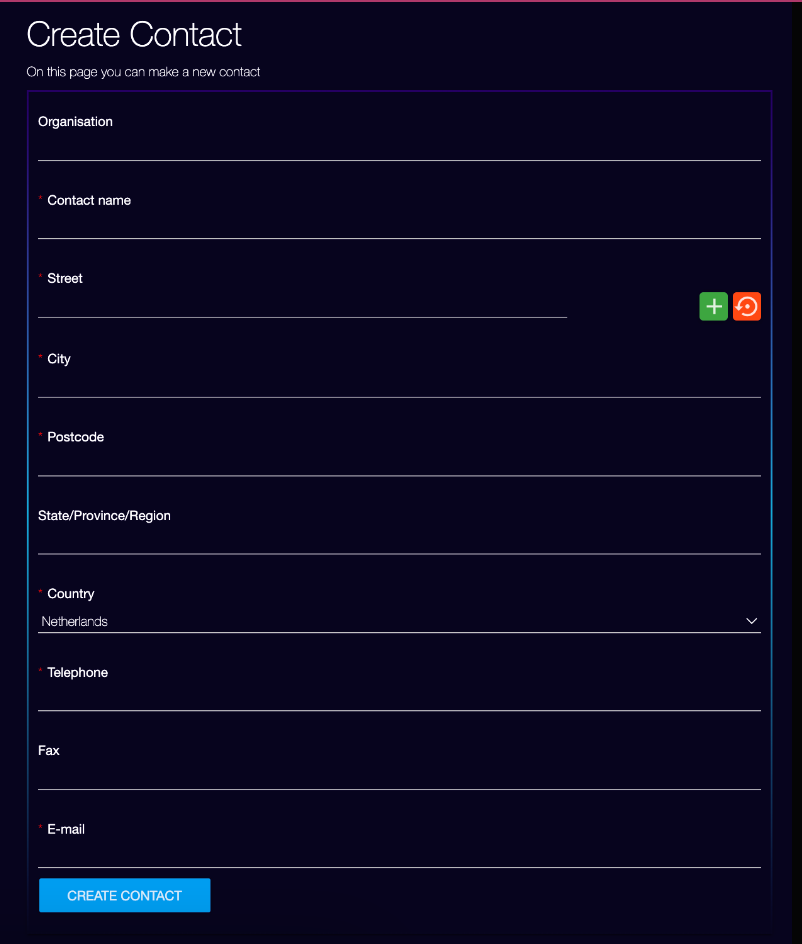Reset street lines using orange undo icon

pyautogui.click(x=747, y=306)
